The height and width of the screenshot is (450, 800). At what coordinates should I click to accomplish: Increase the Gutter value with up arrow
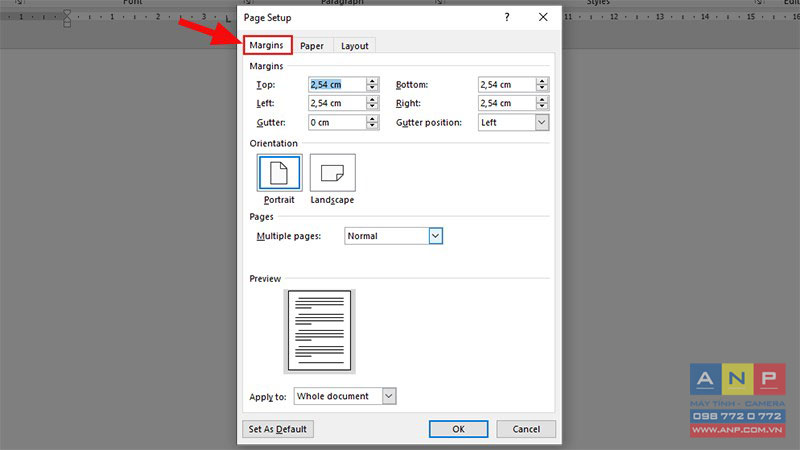click(x=372, y=118)
